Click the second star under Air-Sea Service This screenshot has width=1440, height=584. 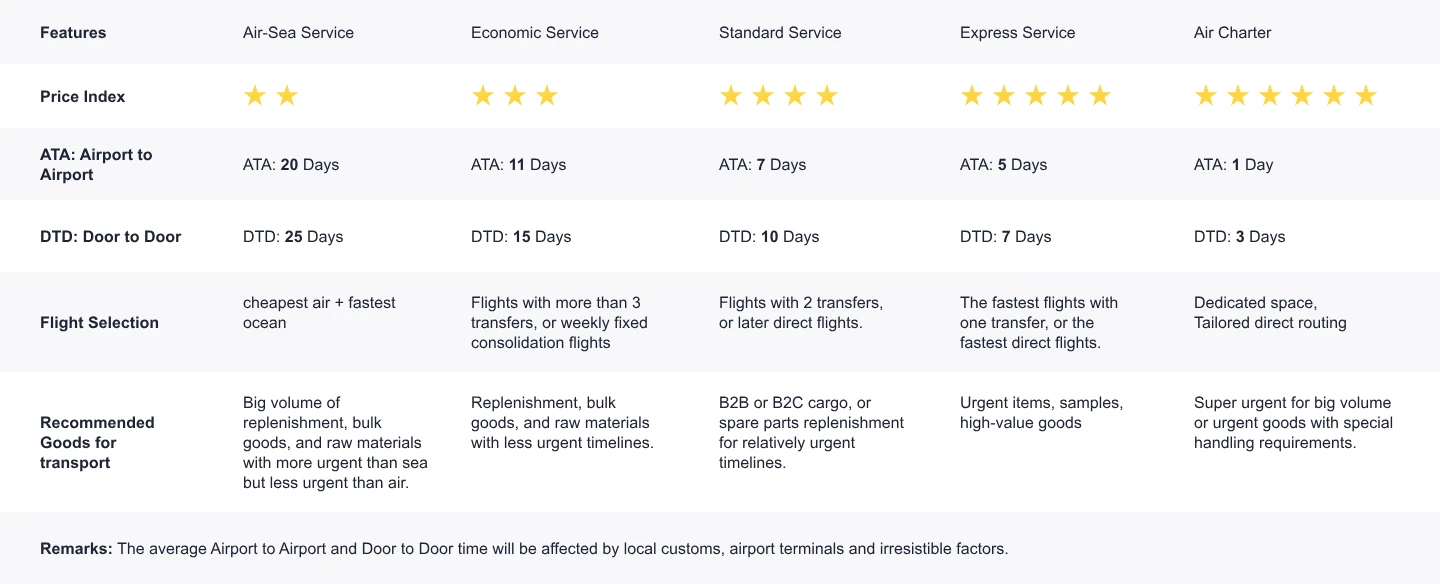[x=287, y=96]
